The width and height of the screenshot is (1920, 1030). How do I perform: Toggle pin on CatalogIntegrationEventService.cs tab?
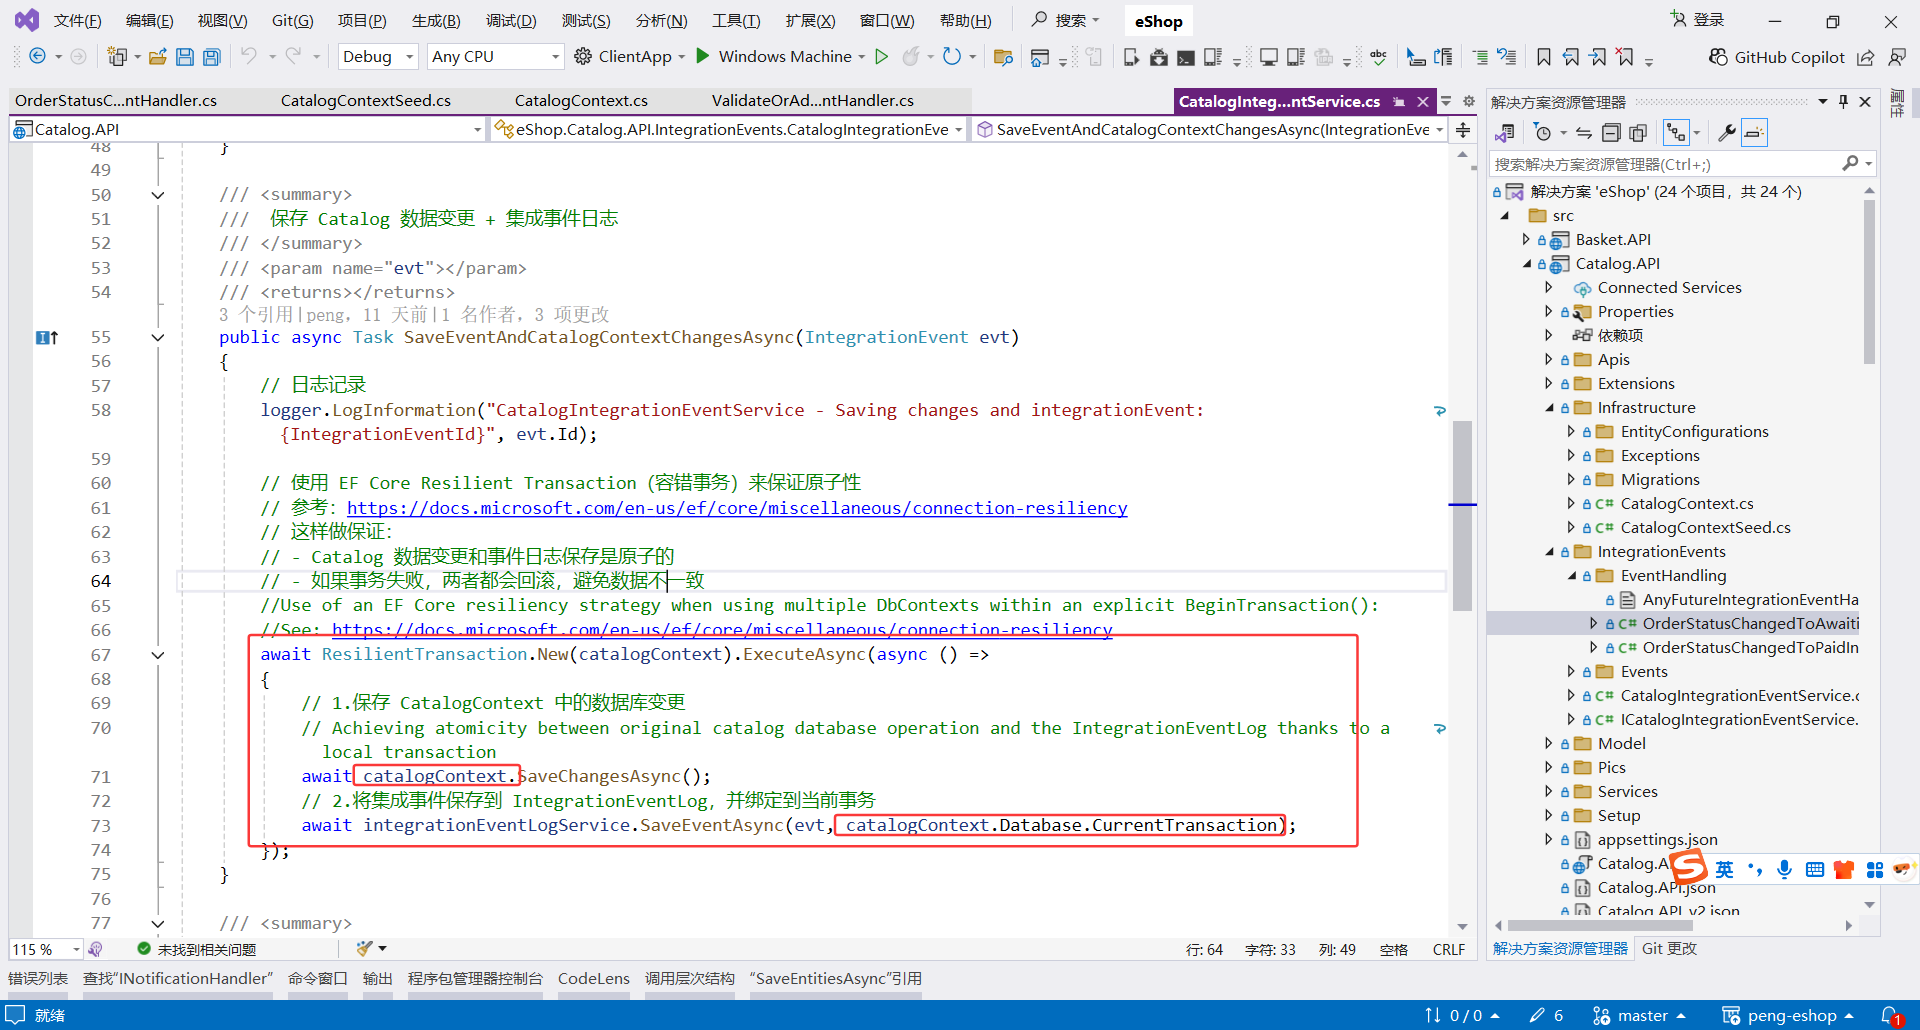(x=1399, y=102)
